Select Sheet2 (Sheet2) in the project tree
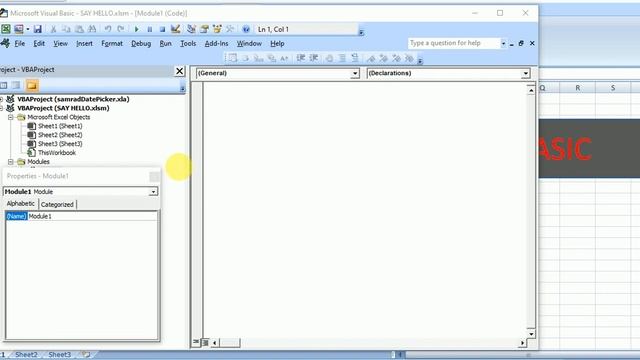Image resolution: width=640 pixels, height=360 pixels. 60,135
